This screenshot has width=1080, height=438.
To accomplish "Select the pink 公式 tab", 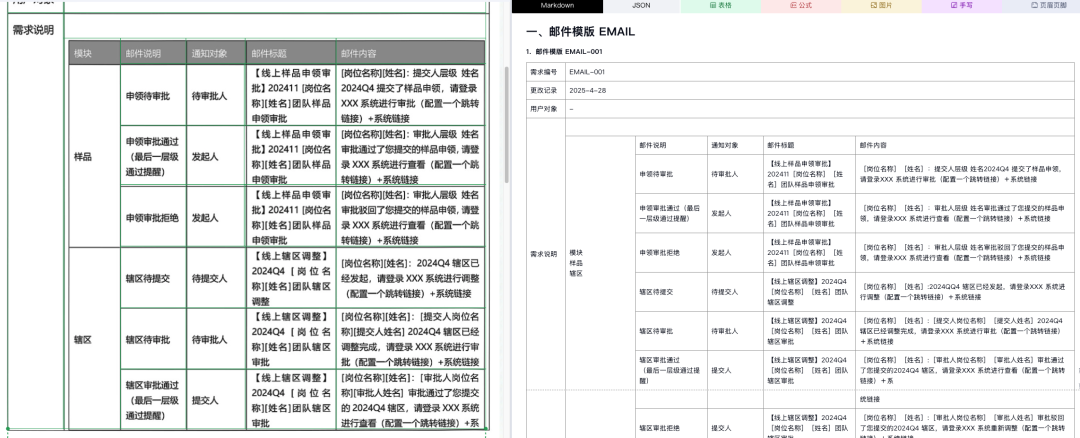I will coord(801,6).
